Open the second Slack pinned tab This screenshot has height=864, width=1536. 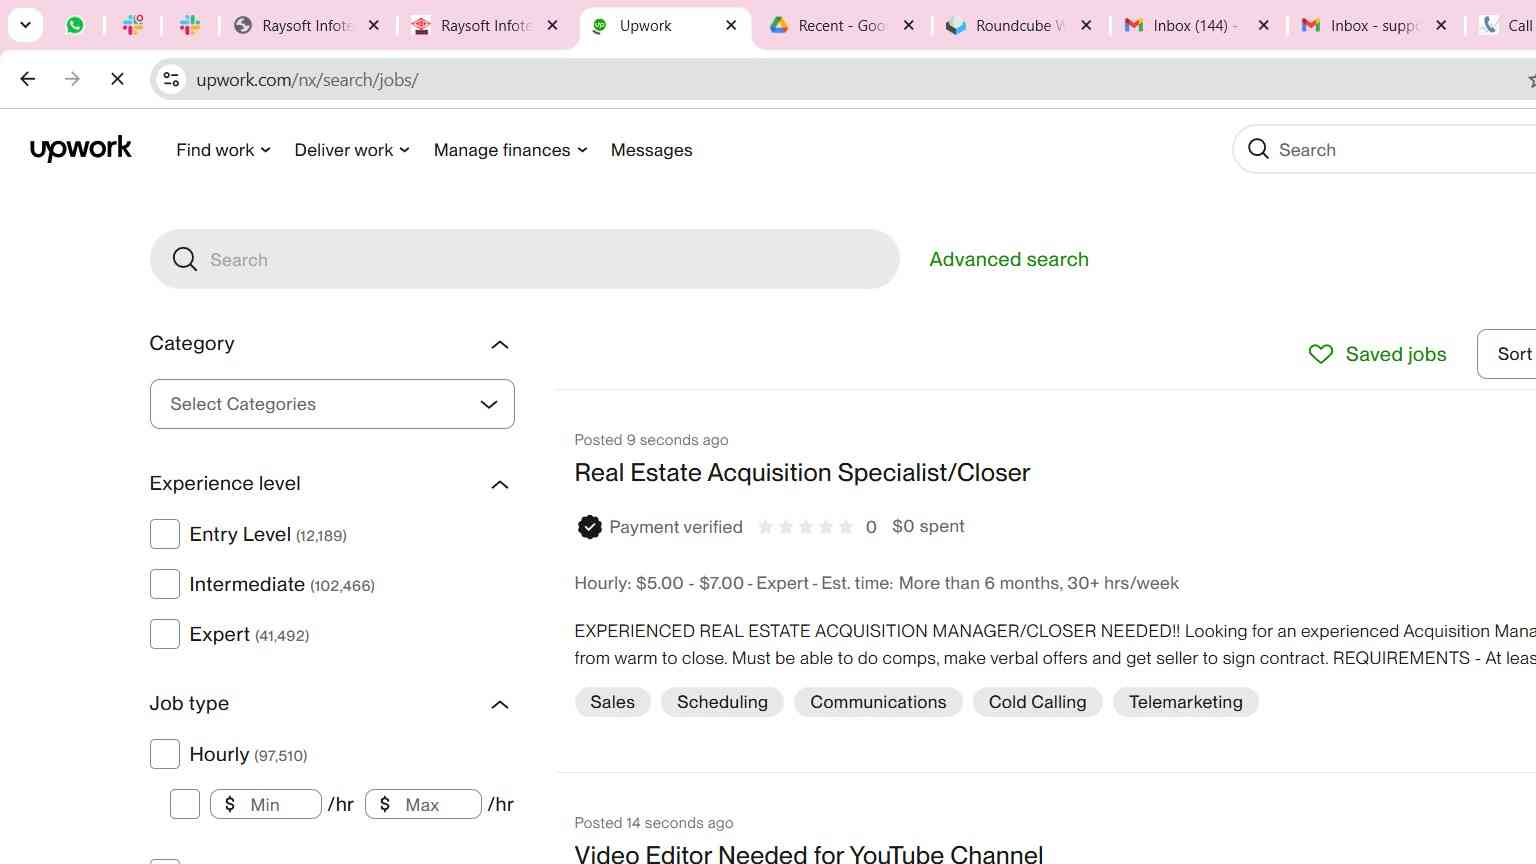pyautogui.click(x=189, y=25)
